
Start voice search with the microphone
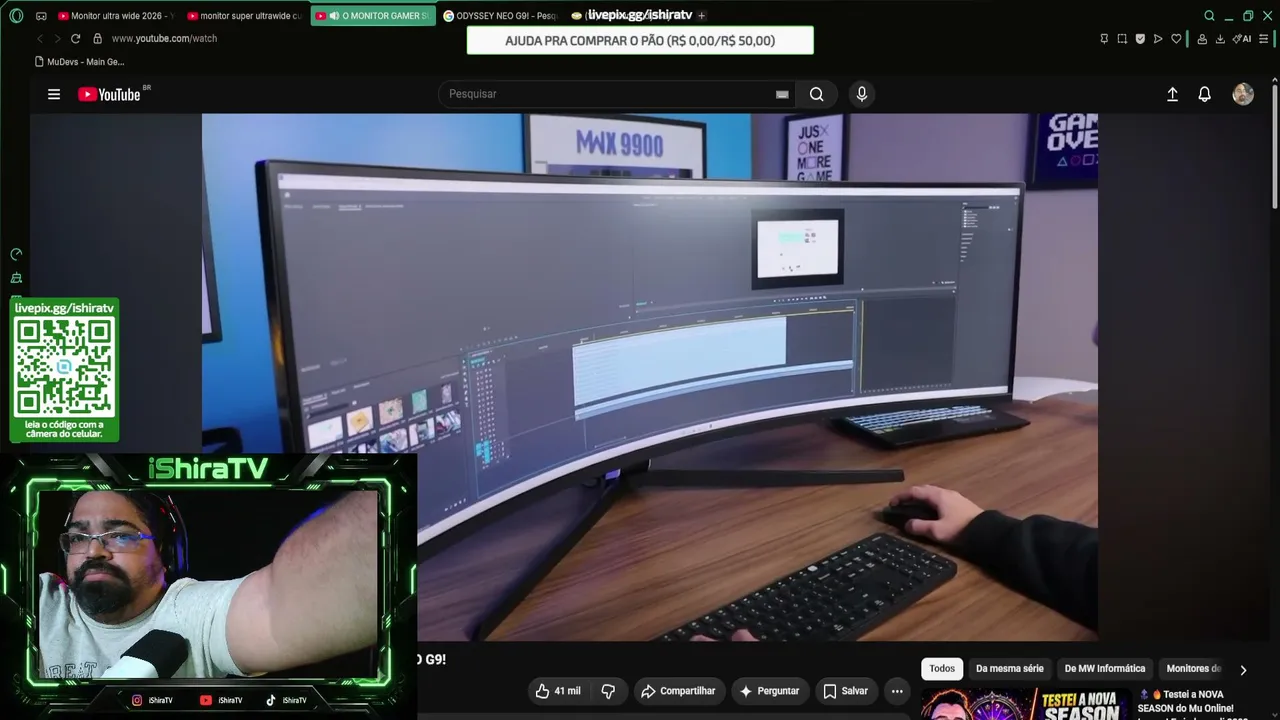[862, 94]
